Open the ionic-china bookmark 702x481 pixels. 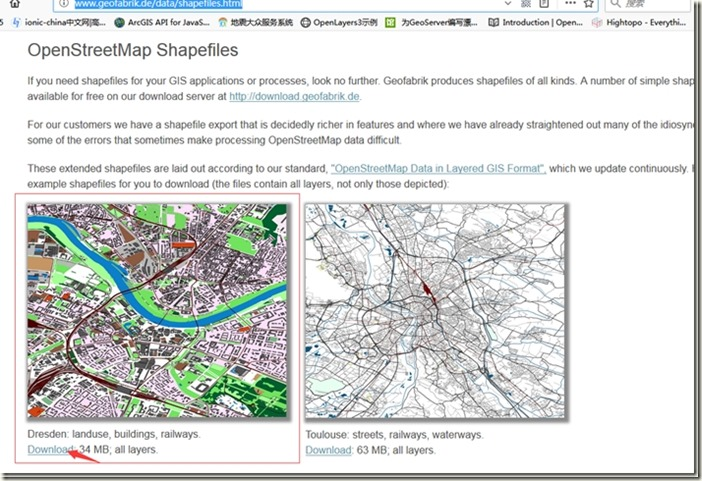[x=60, y=22]
